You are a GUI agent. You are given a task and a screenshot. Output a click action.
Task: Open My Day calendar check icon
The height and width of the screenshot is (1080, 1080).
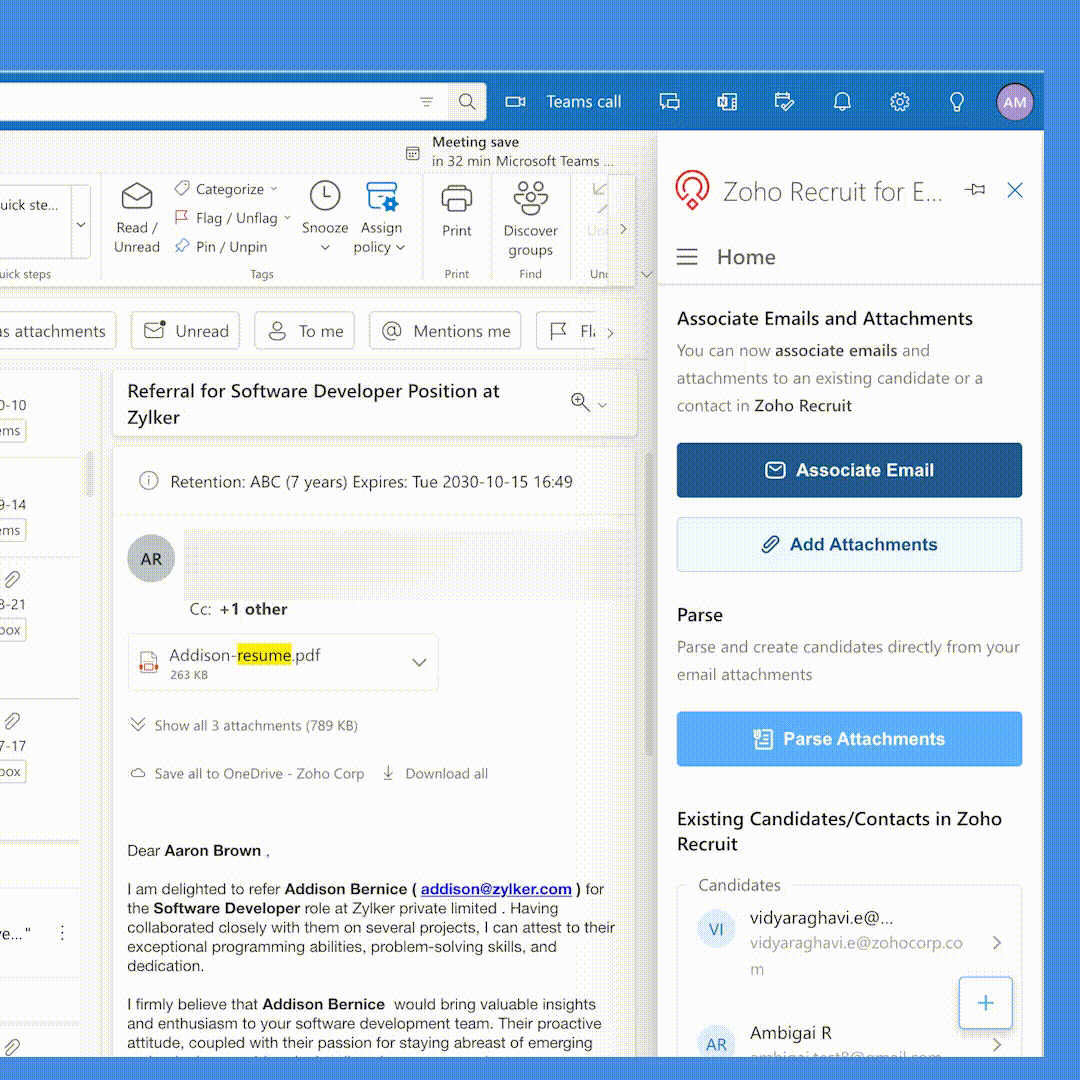pos(784,102)
